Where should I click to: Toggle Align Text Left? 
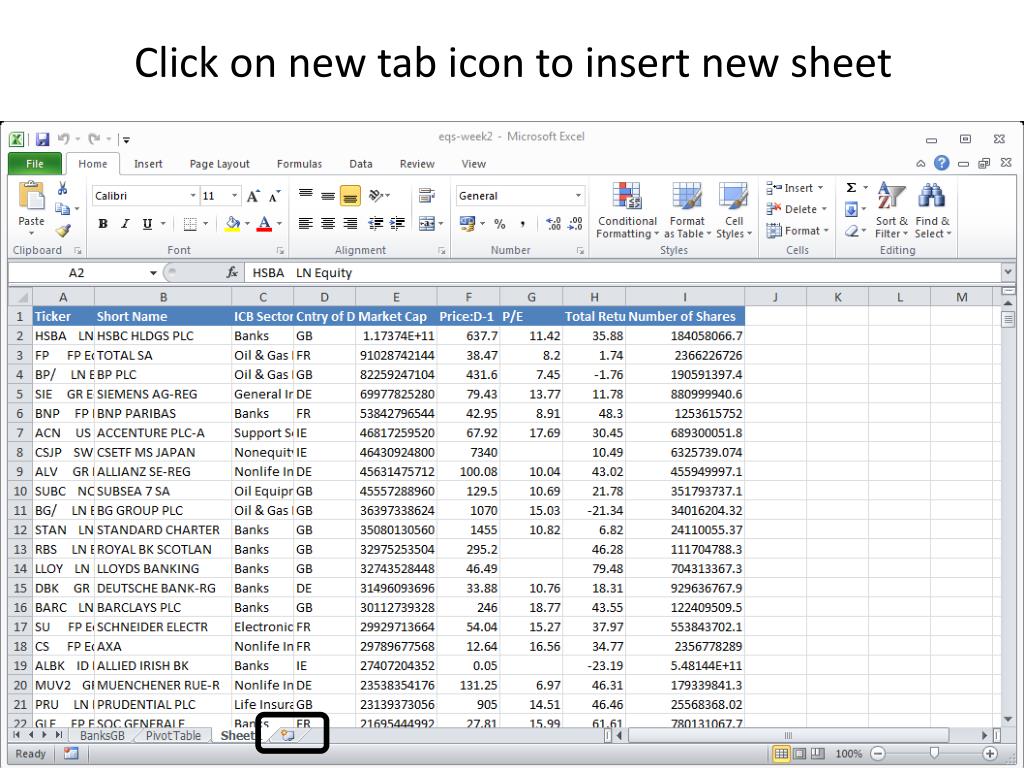(x=305, y=224)
